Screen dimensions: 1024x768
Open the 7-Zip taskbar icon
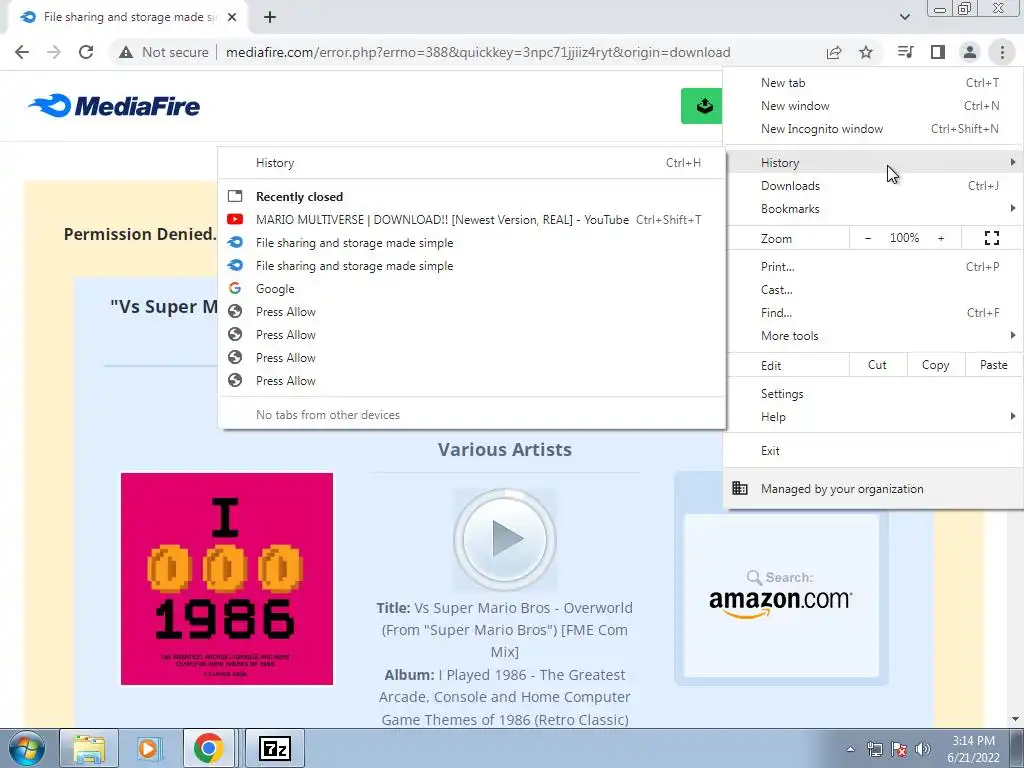(275, 748)
